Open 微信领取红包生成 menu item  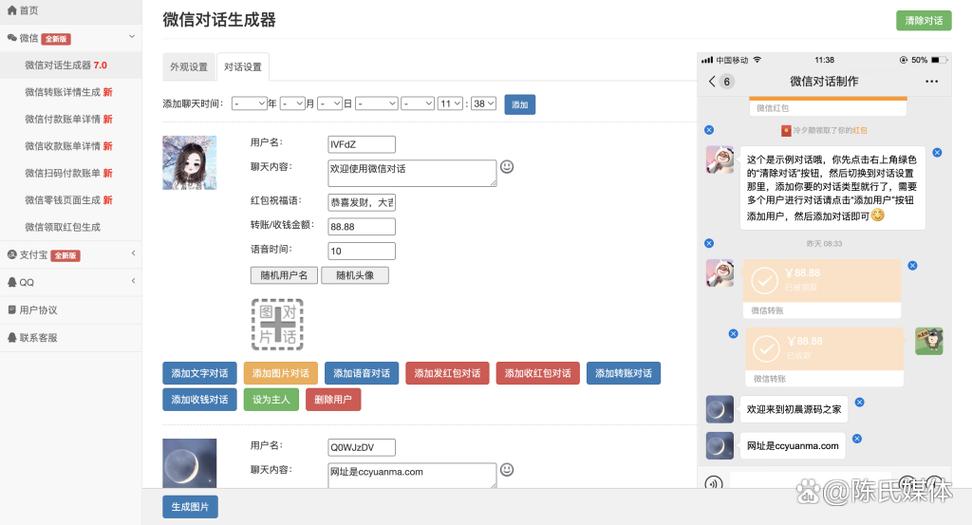point(63,227)
